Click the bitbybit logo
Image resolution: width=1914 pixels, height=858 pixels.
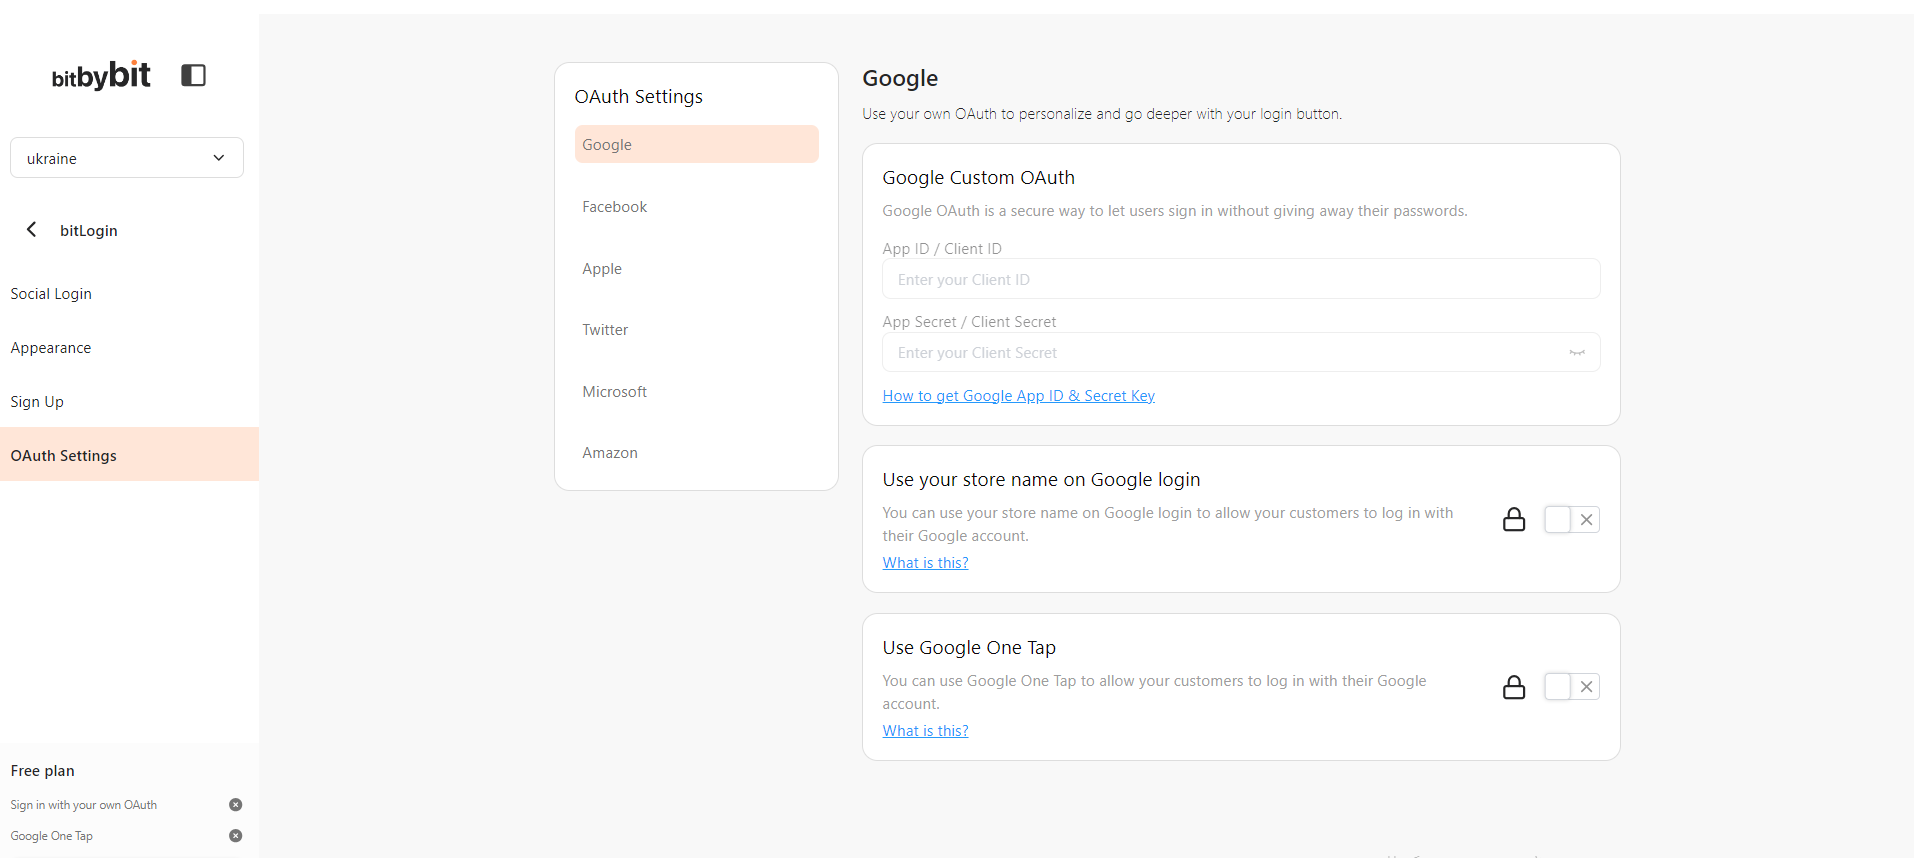pyautogui.click(x=101, y=75)
